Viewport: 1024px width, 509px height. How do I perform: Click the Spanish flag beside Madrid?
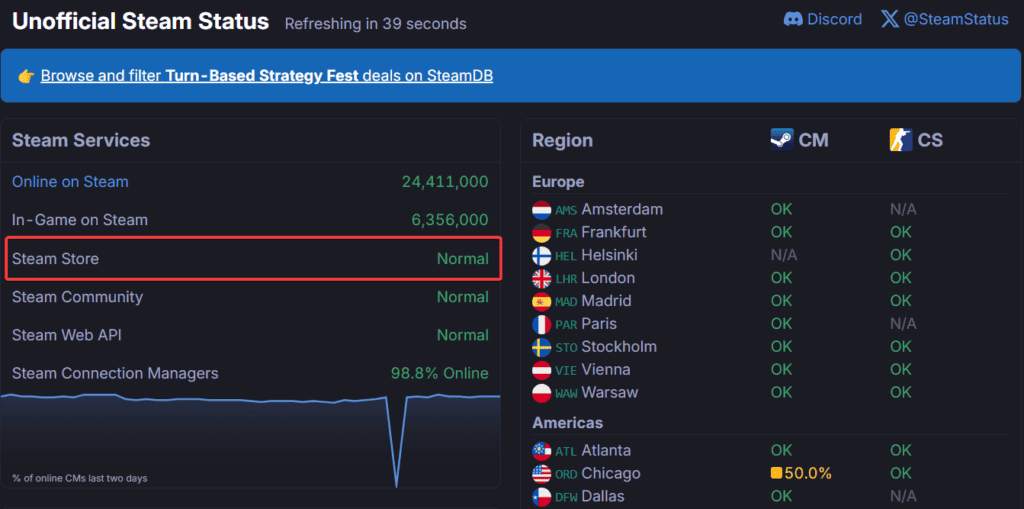[x=542, y=301]
